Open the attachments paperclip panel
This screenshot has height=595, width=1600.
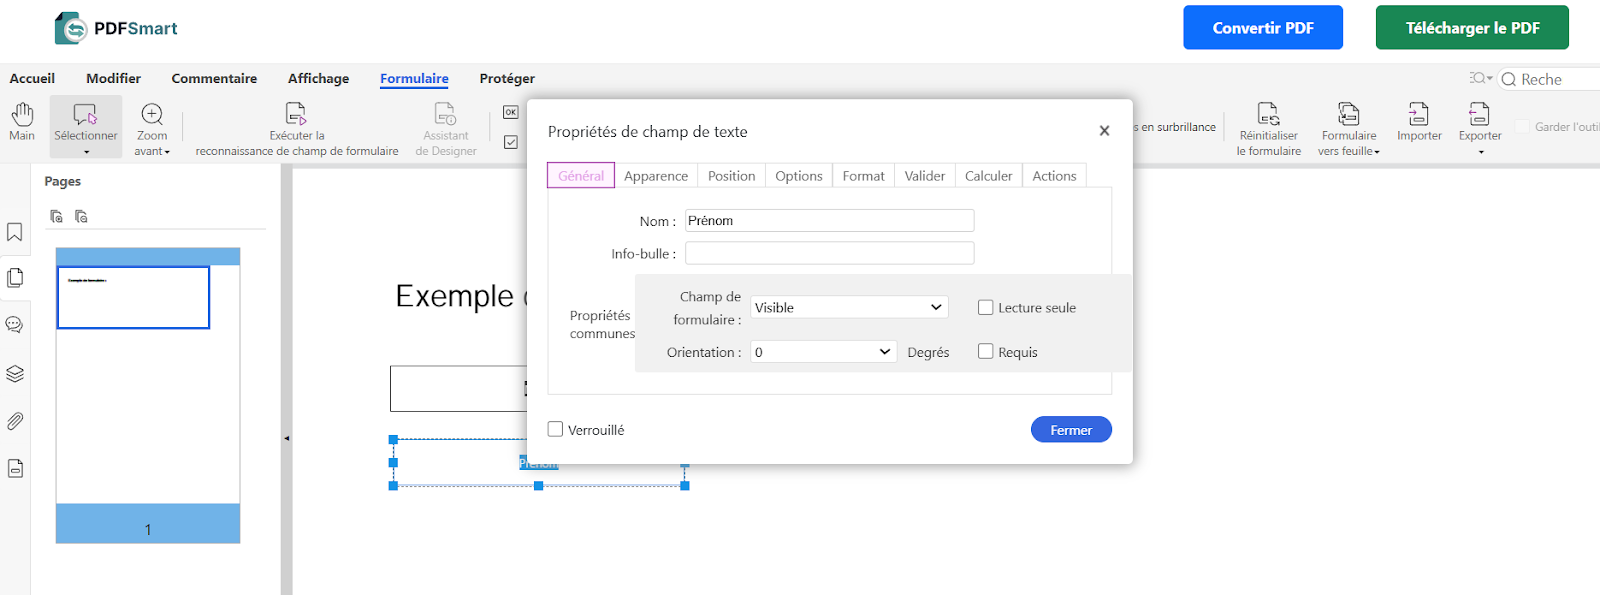coord(15,421)
